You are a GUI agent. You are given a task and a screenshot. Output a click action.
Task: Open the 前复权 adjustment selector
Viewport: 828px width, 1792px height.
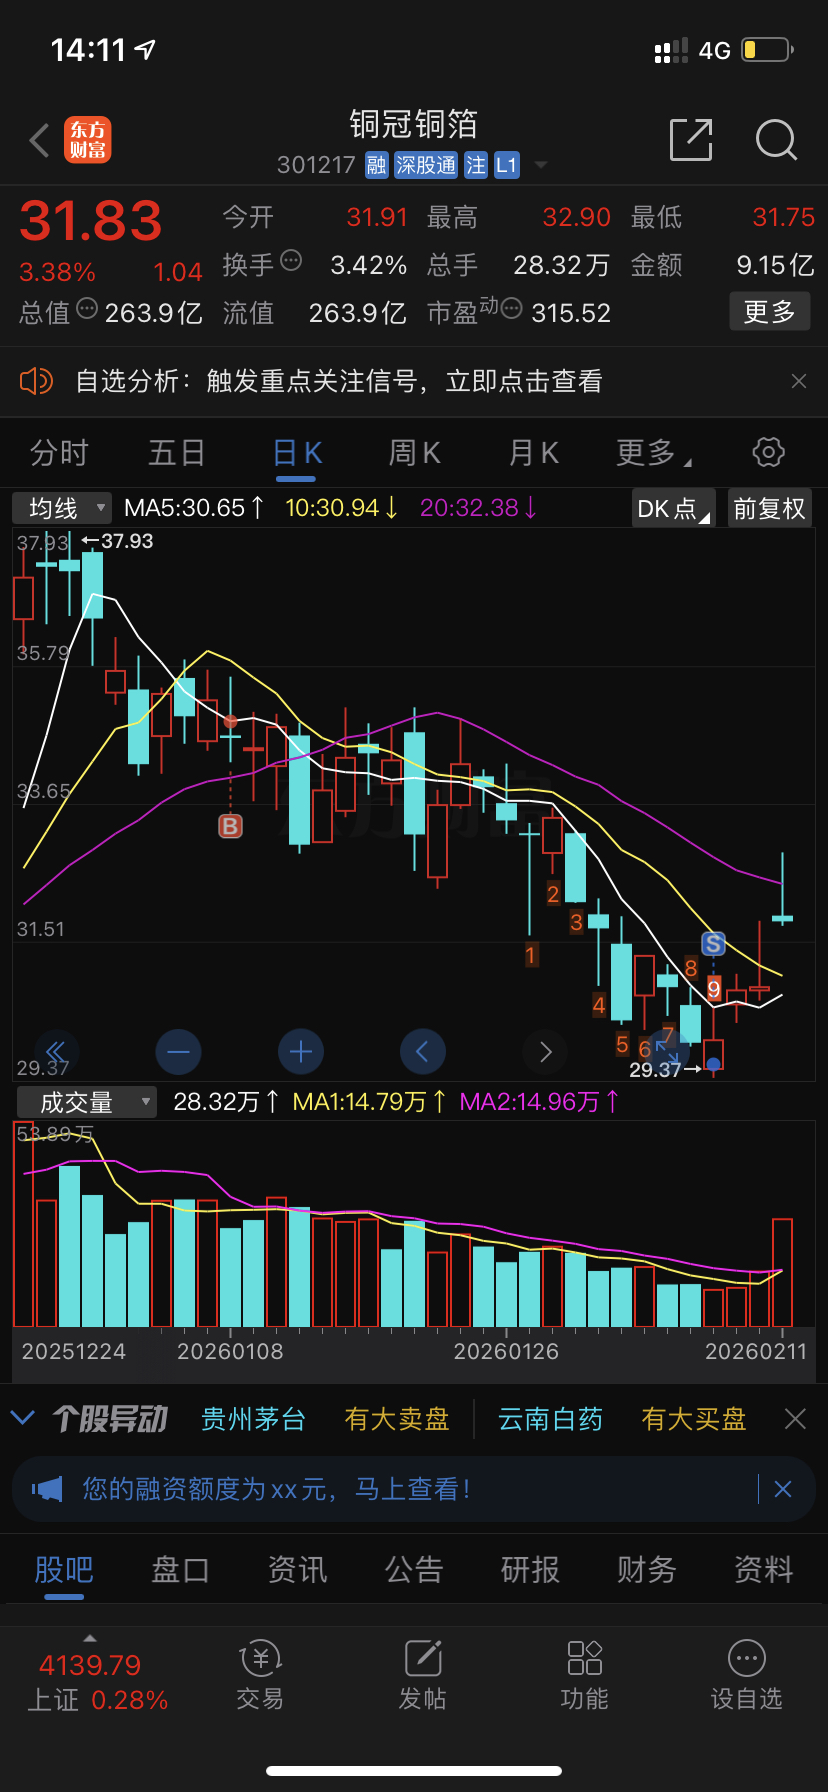(769, 508)
